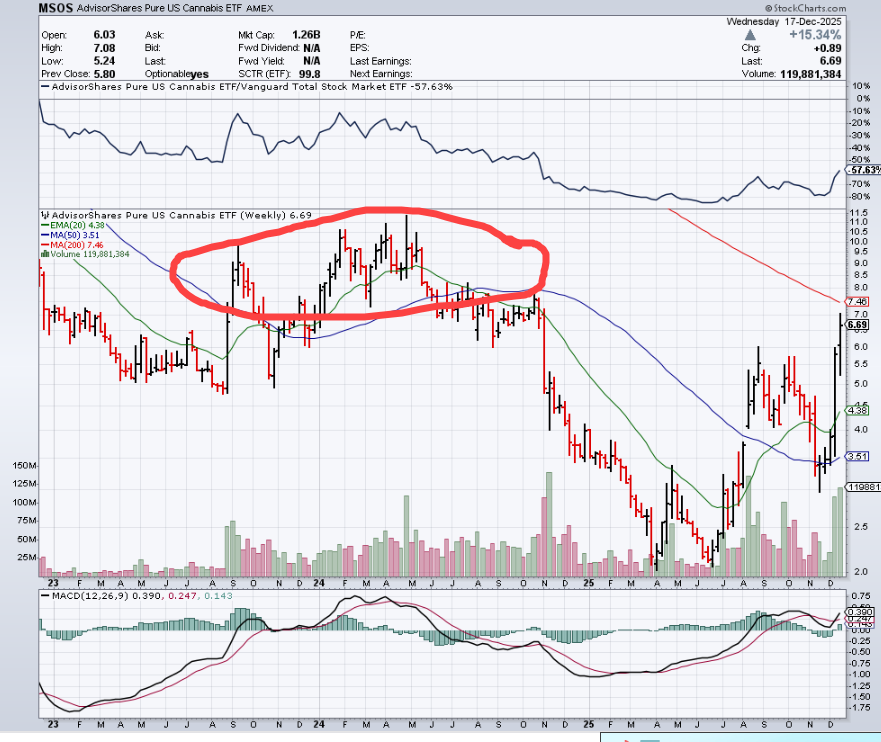Click the candlestick icon before the Weekly chart title
This screenshot has width=881, height=742.
(44, 215)
